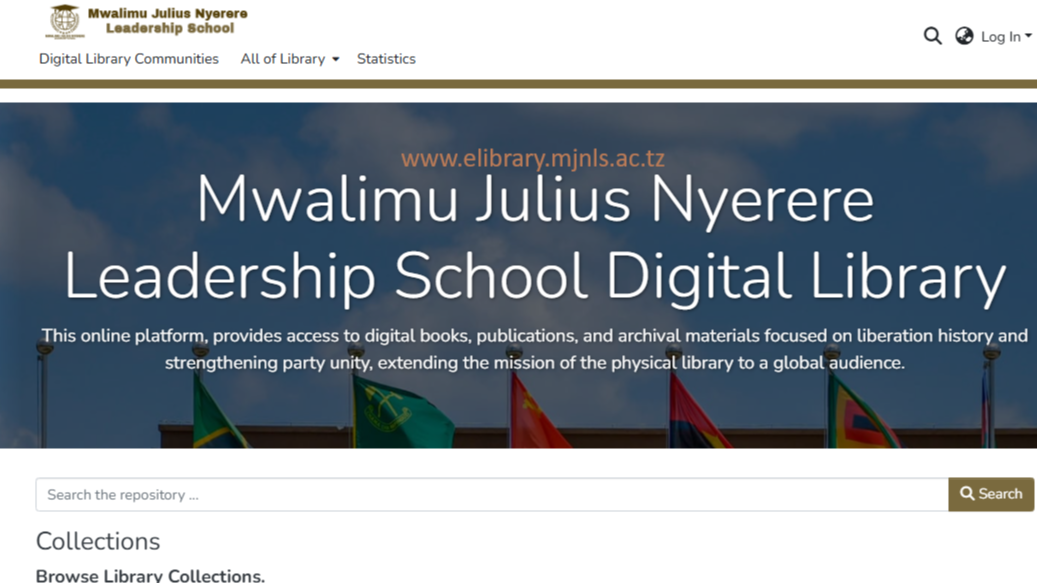Open the Statistics page from the nav menu

pos(386,59)
